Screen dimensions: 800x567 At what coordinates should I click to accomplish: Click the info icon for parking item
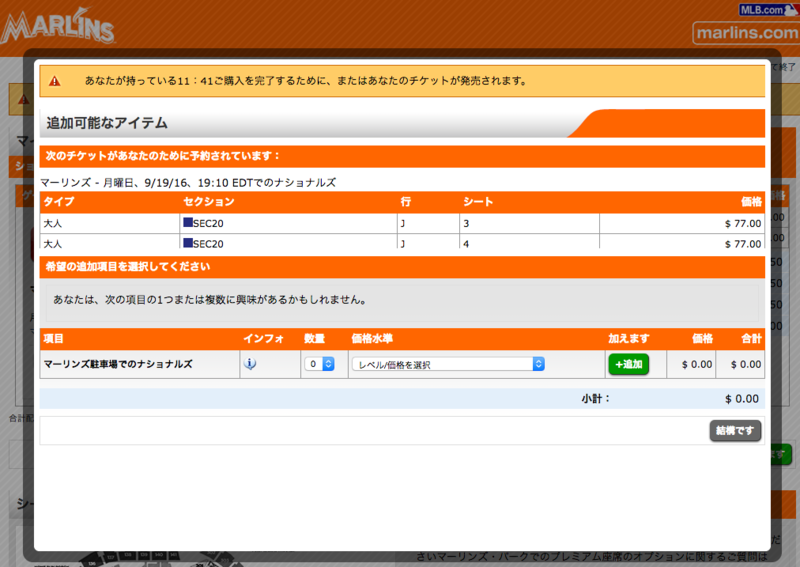(249, 364)
